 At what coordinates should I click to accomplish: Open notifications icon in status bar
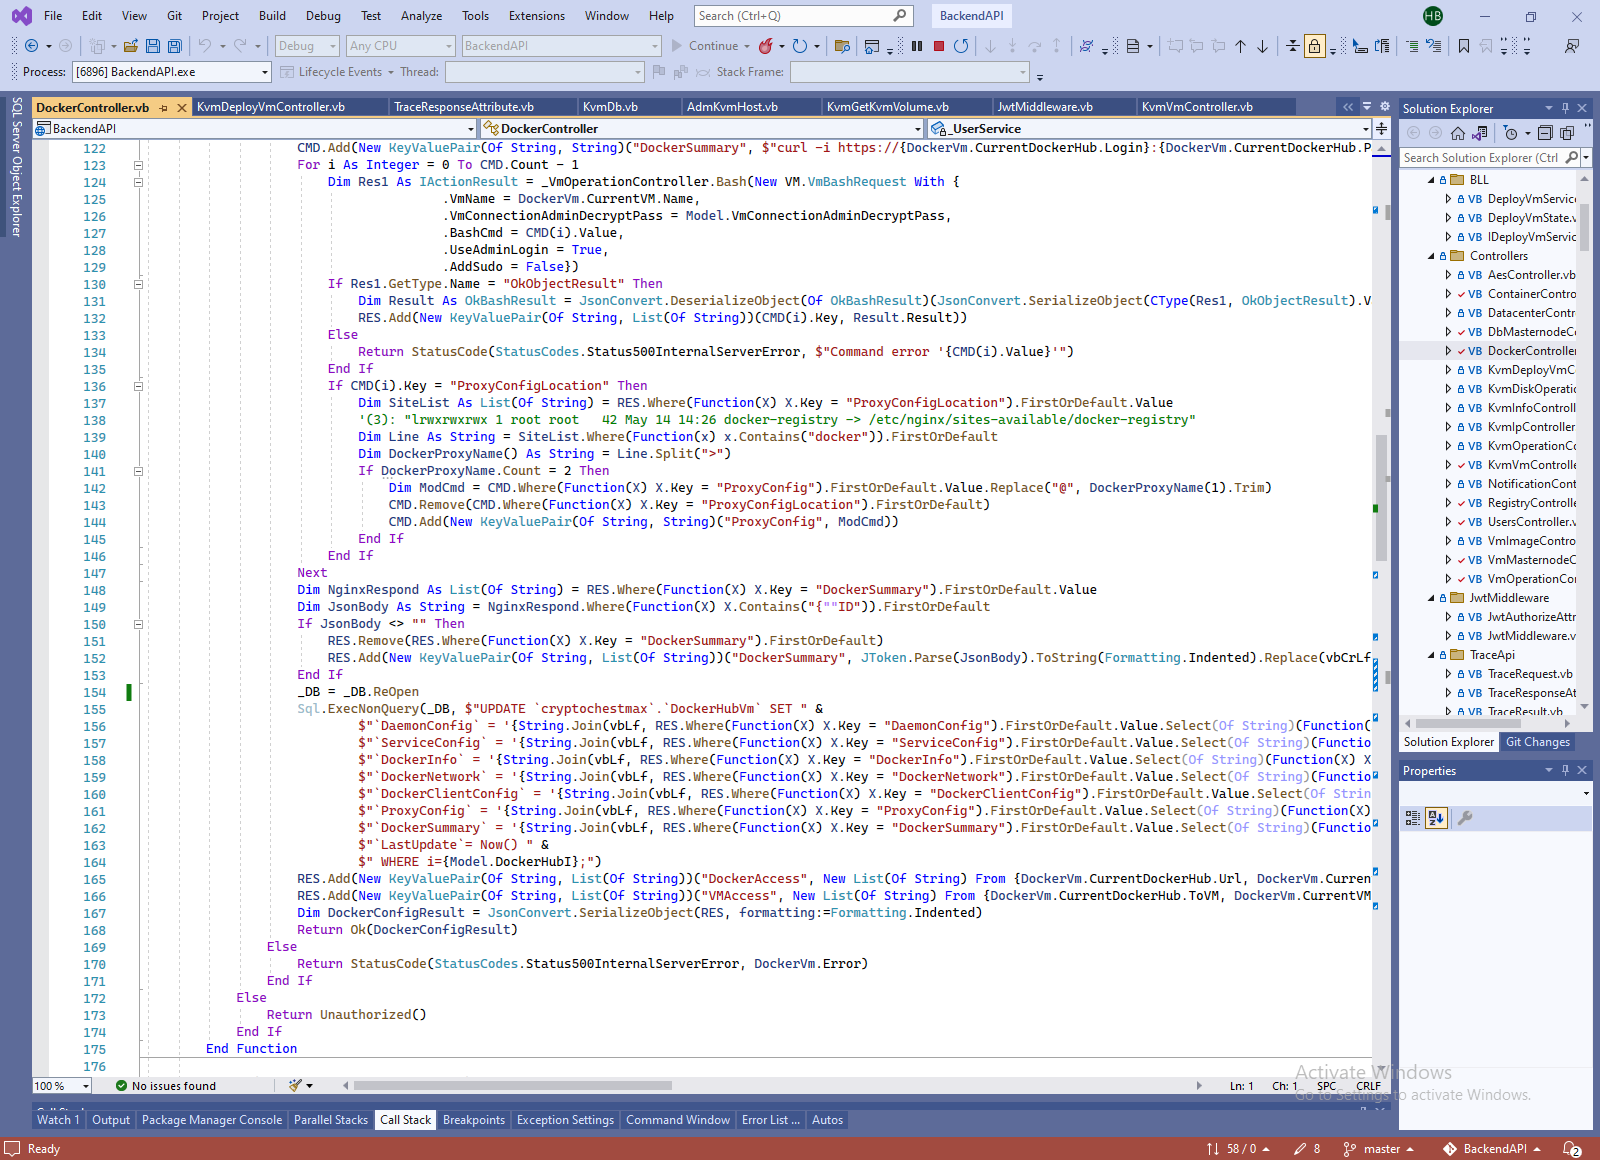tap(1572, 1149)
